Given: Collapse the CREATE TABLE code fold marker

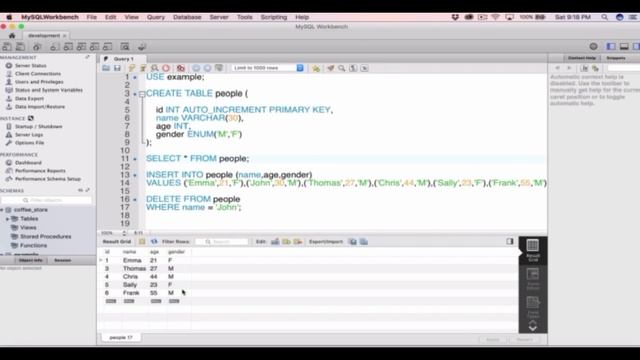Looking at the screenshot, I should (142, 94).
